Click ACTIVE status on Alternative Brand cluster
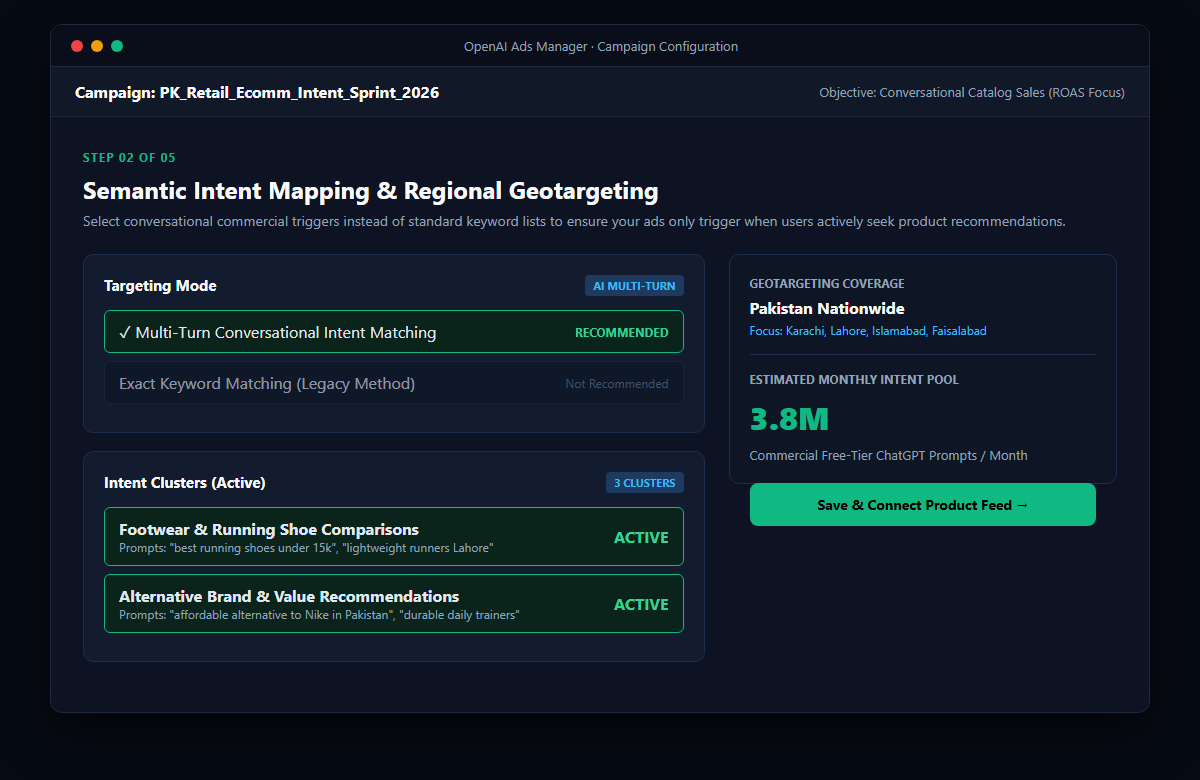1200x780 pixels. (x=641, y=605)
